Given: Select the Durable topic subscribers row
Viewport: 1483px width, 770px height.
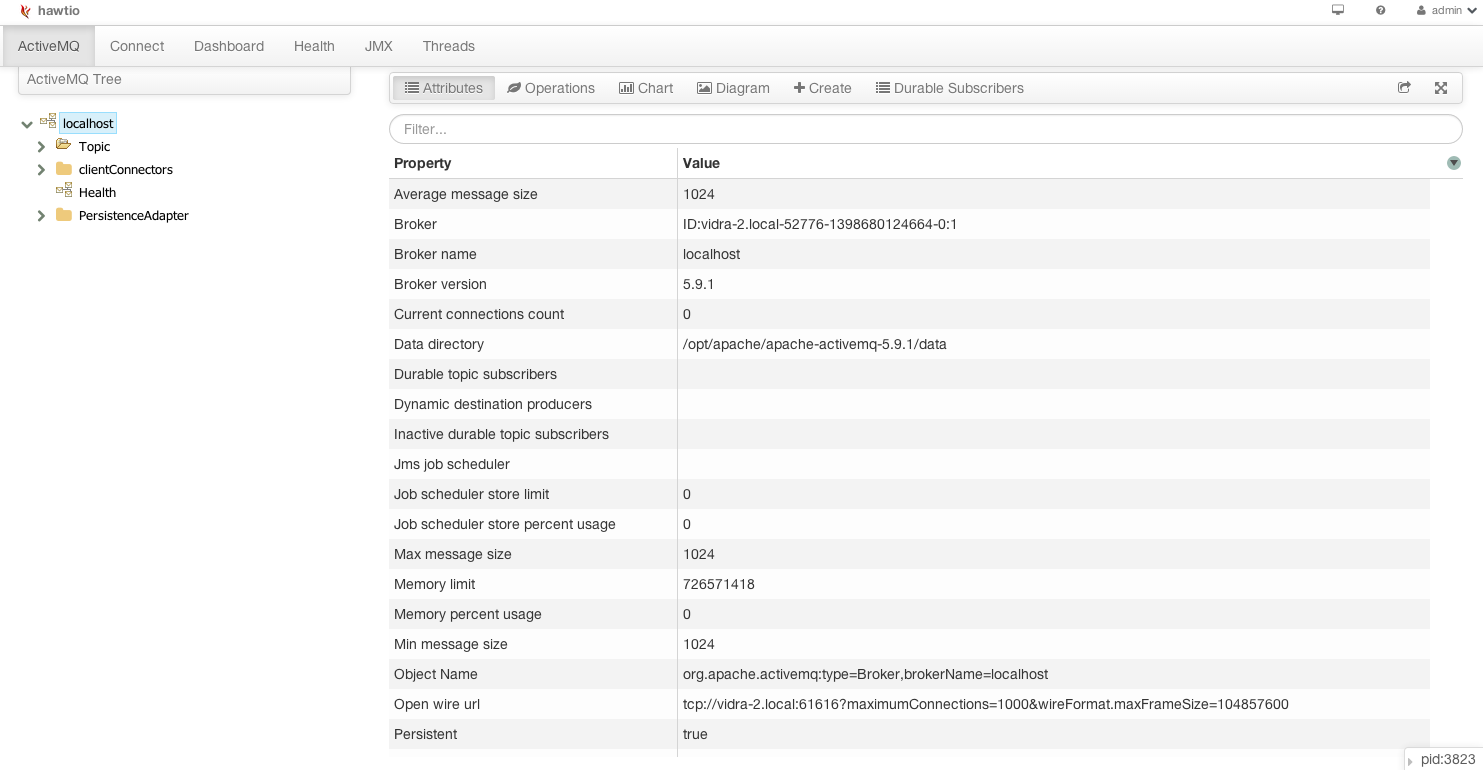Looking at the screenshot, I should 909,374.
